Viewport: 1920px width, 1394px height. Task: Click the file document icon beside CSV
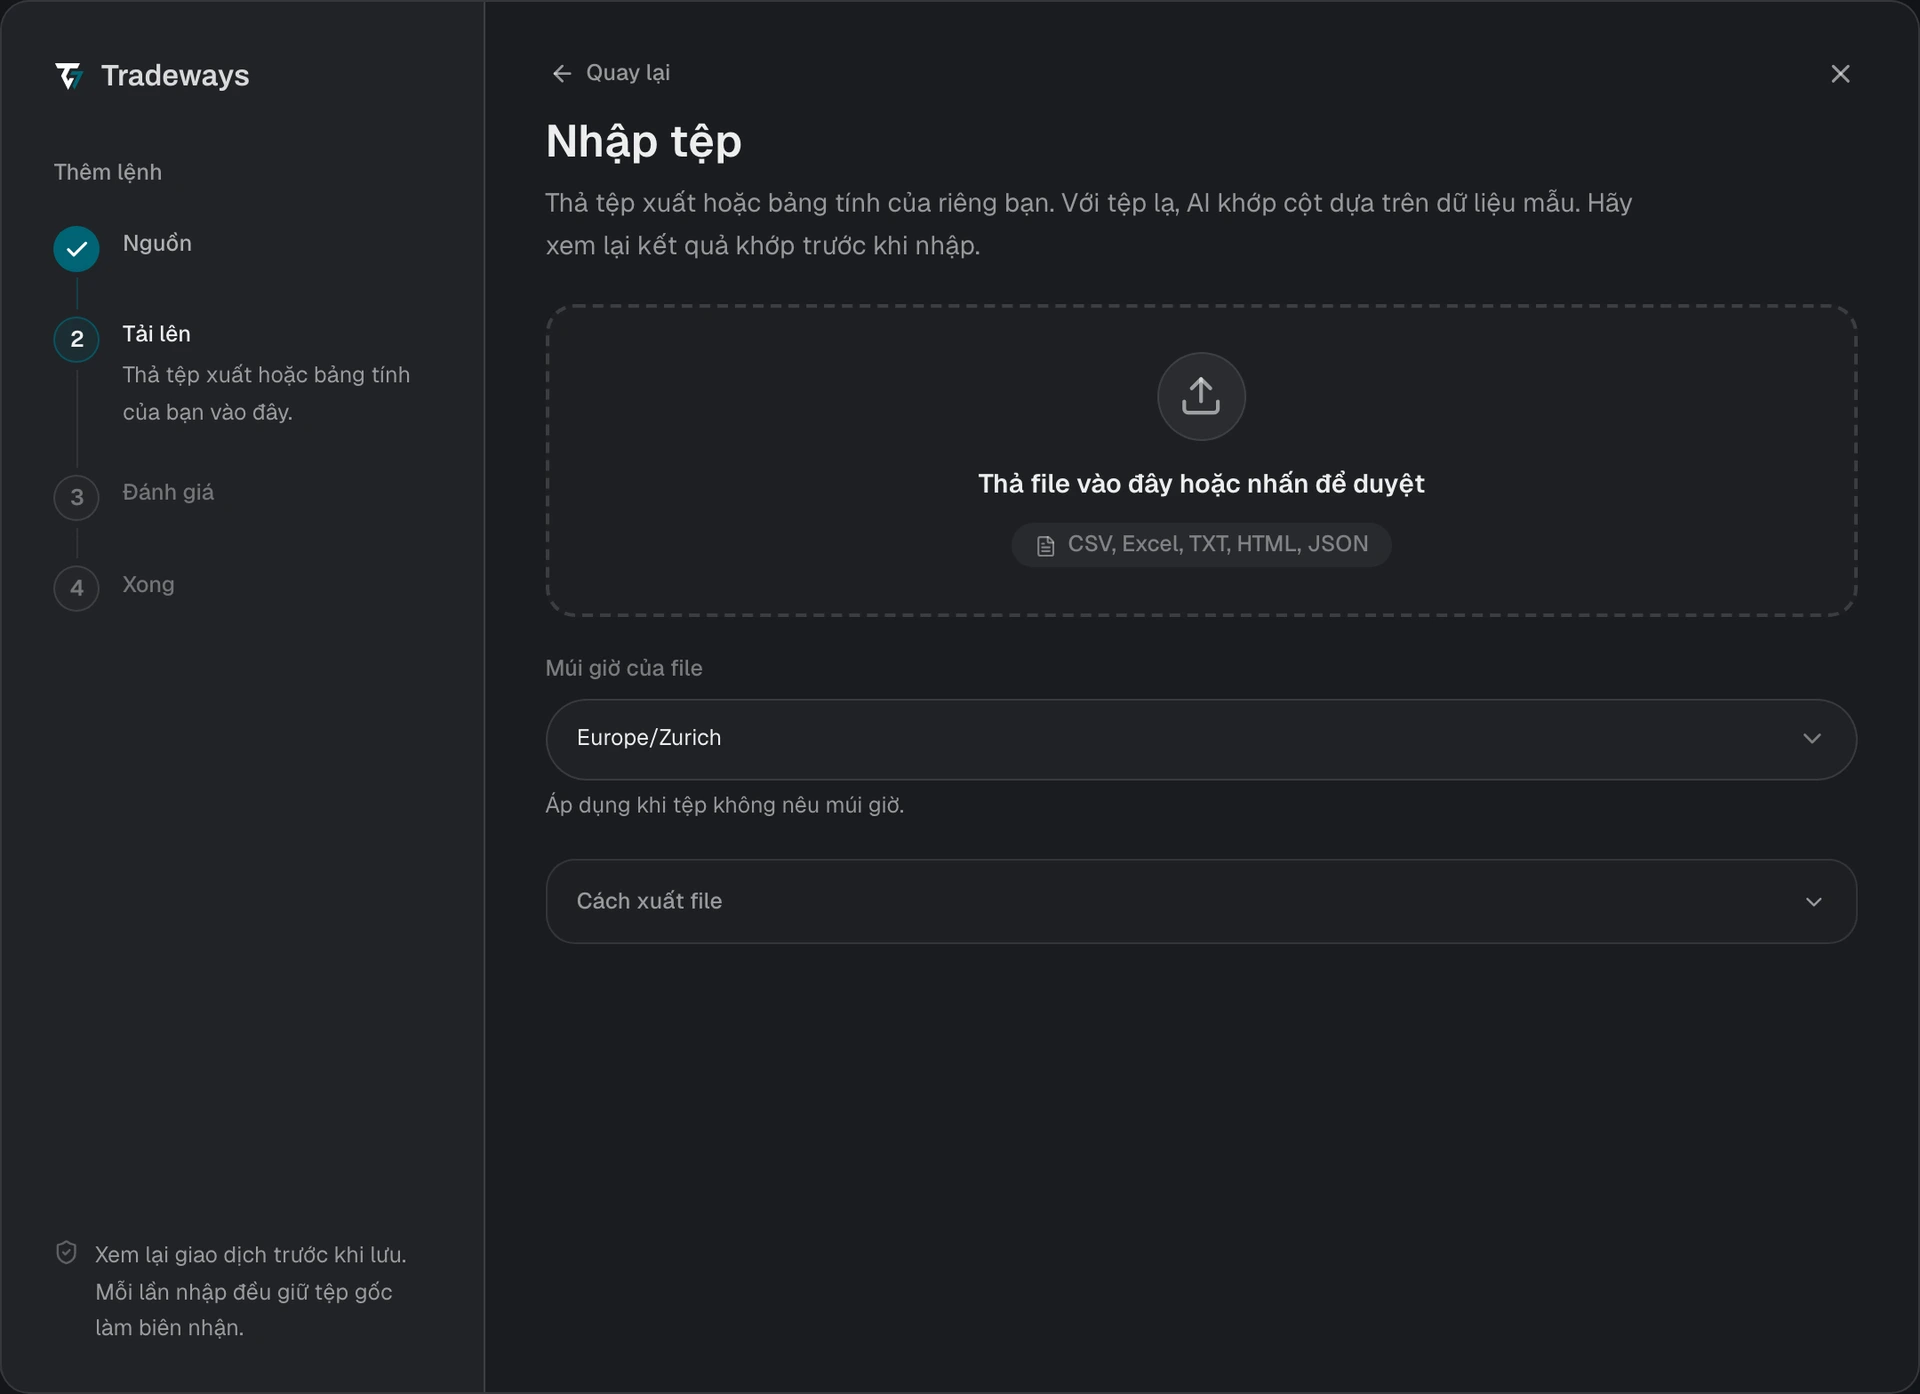coord(1045,546)
